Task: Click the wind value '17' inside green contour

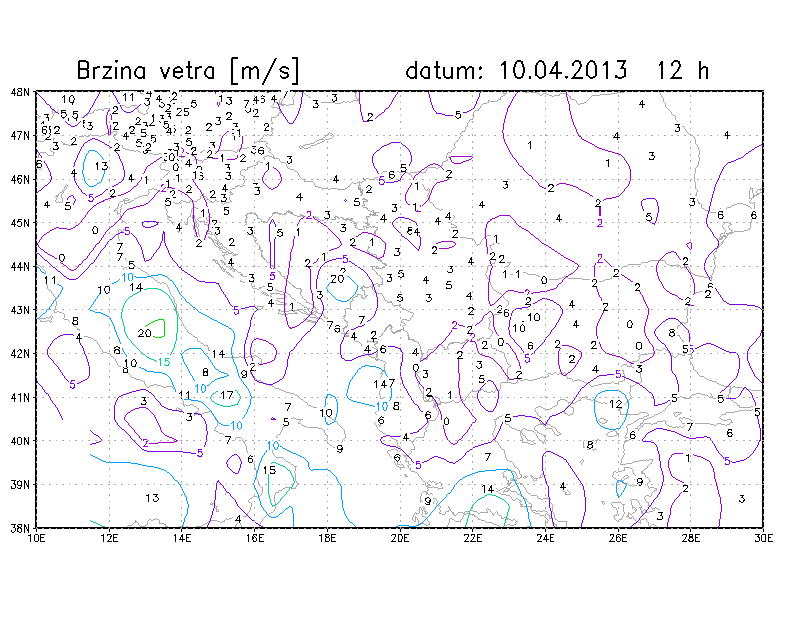Action: click(227, 395)
